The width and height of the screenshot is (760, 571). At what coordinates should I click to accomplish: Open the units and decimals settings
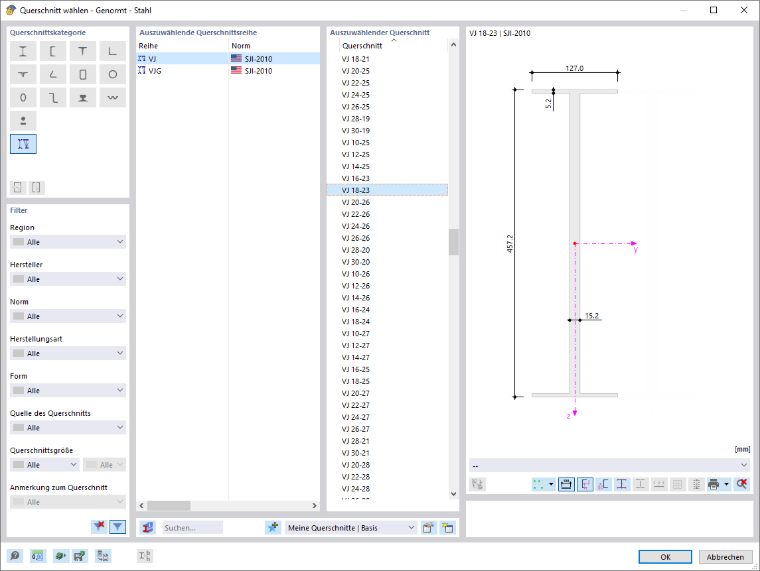(x=38, y=556)
